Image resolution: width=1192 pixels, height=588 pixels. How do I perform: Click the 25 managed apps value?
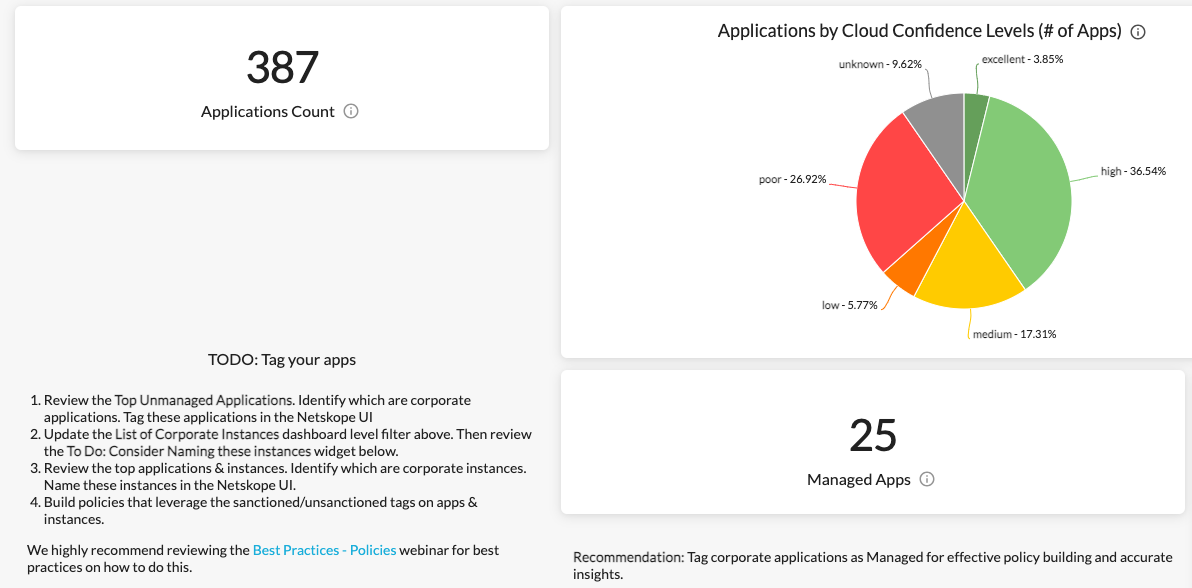873,435
